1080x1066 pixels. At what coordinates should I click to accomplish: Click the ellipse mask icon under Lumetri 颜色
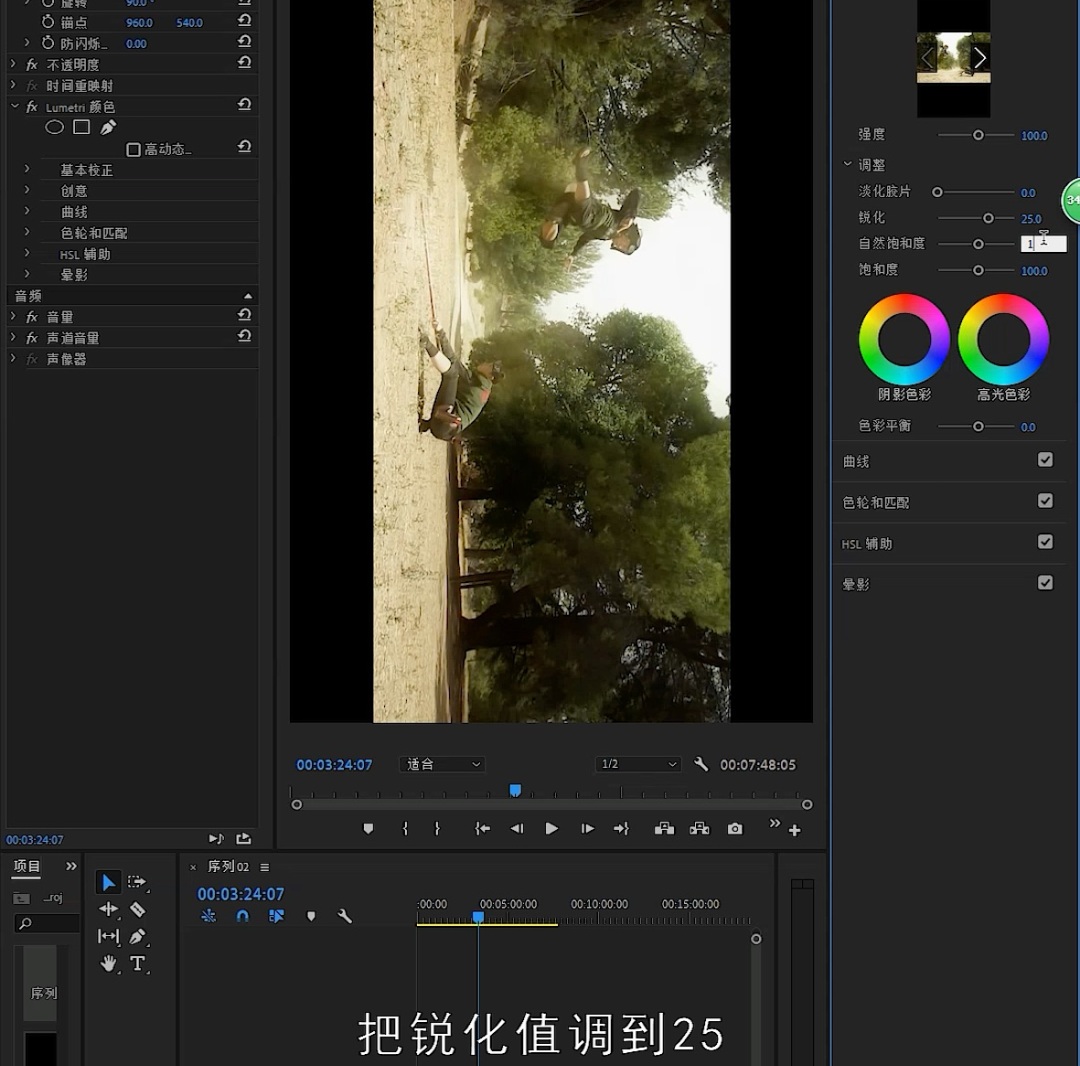54,127
